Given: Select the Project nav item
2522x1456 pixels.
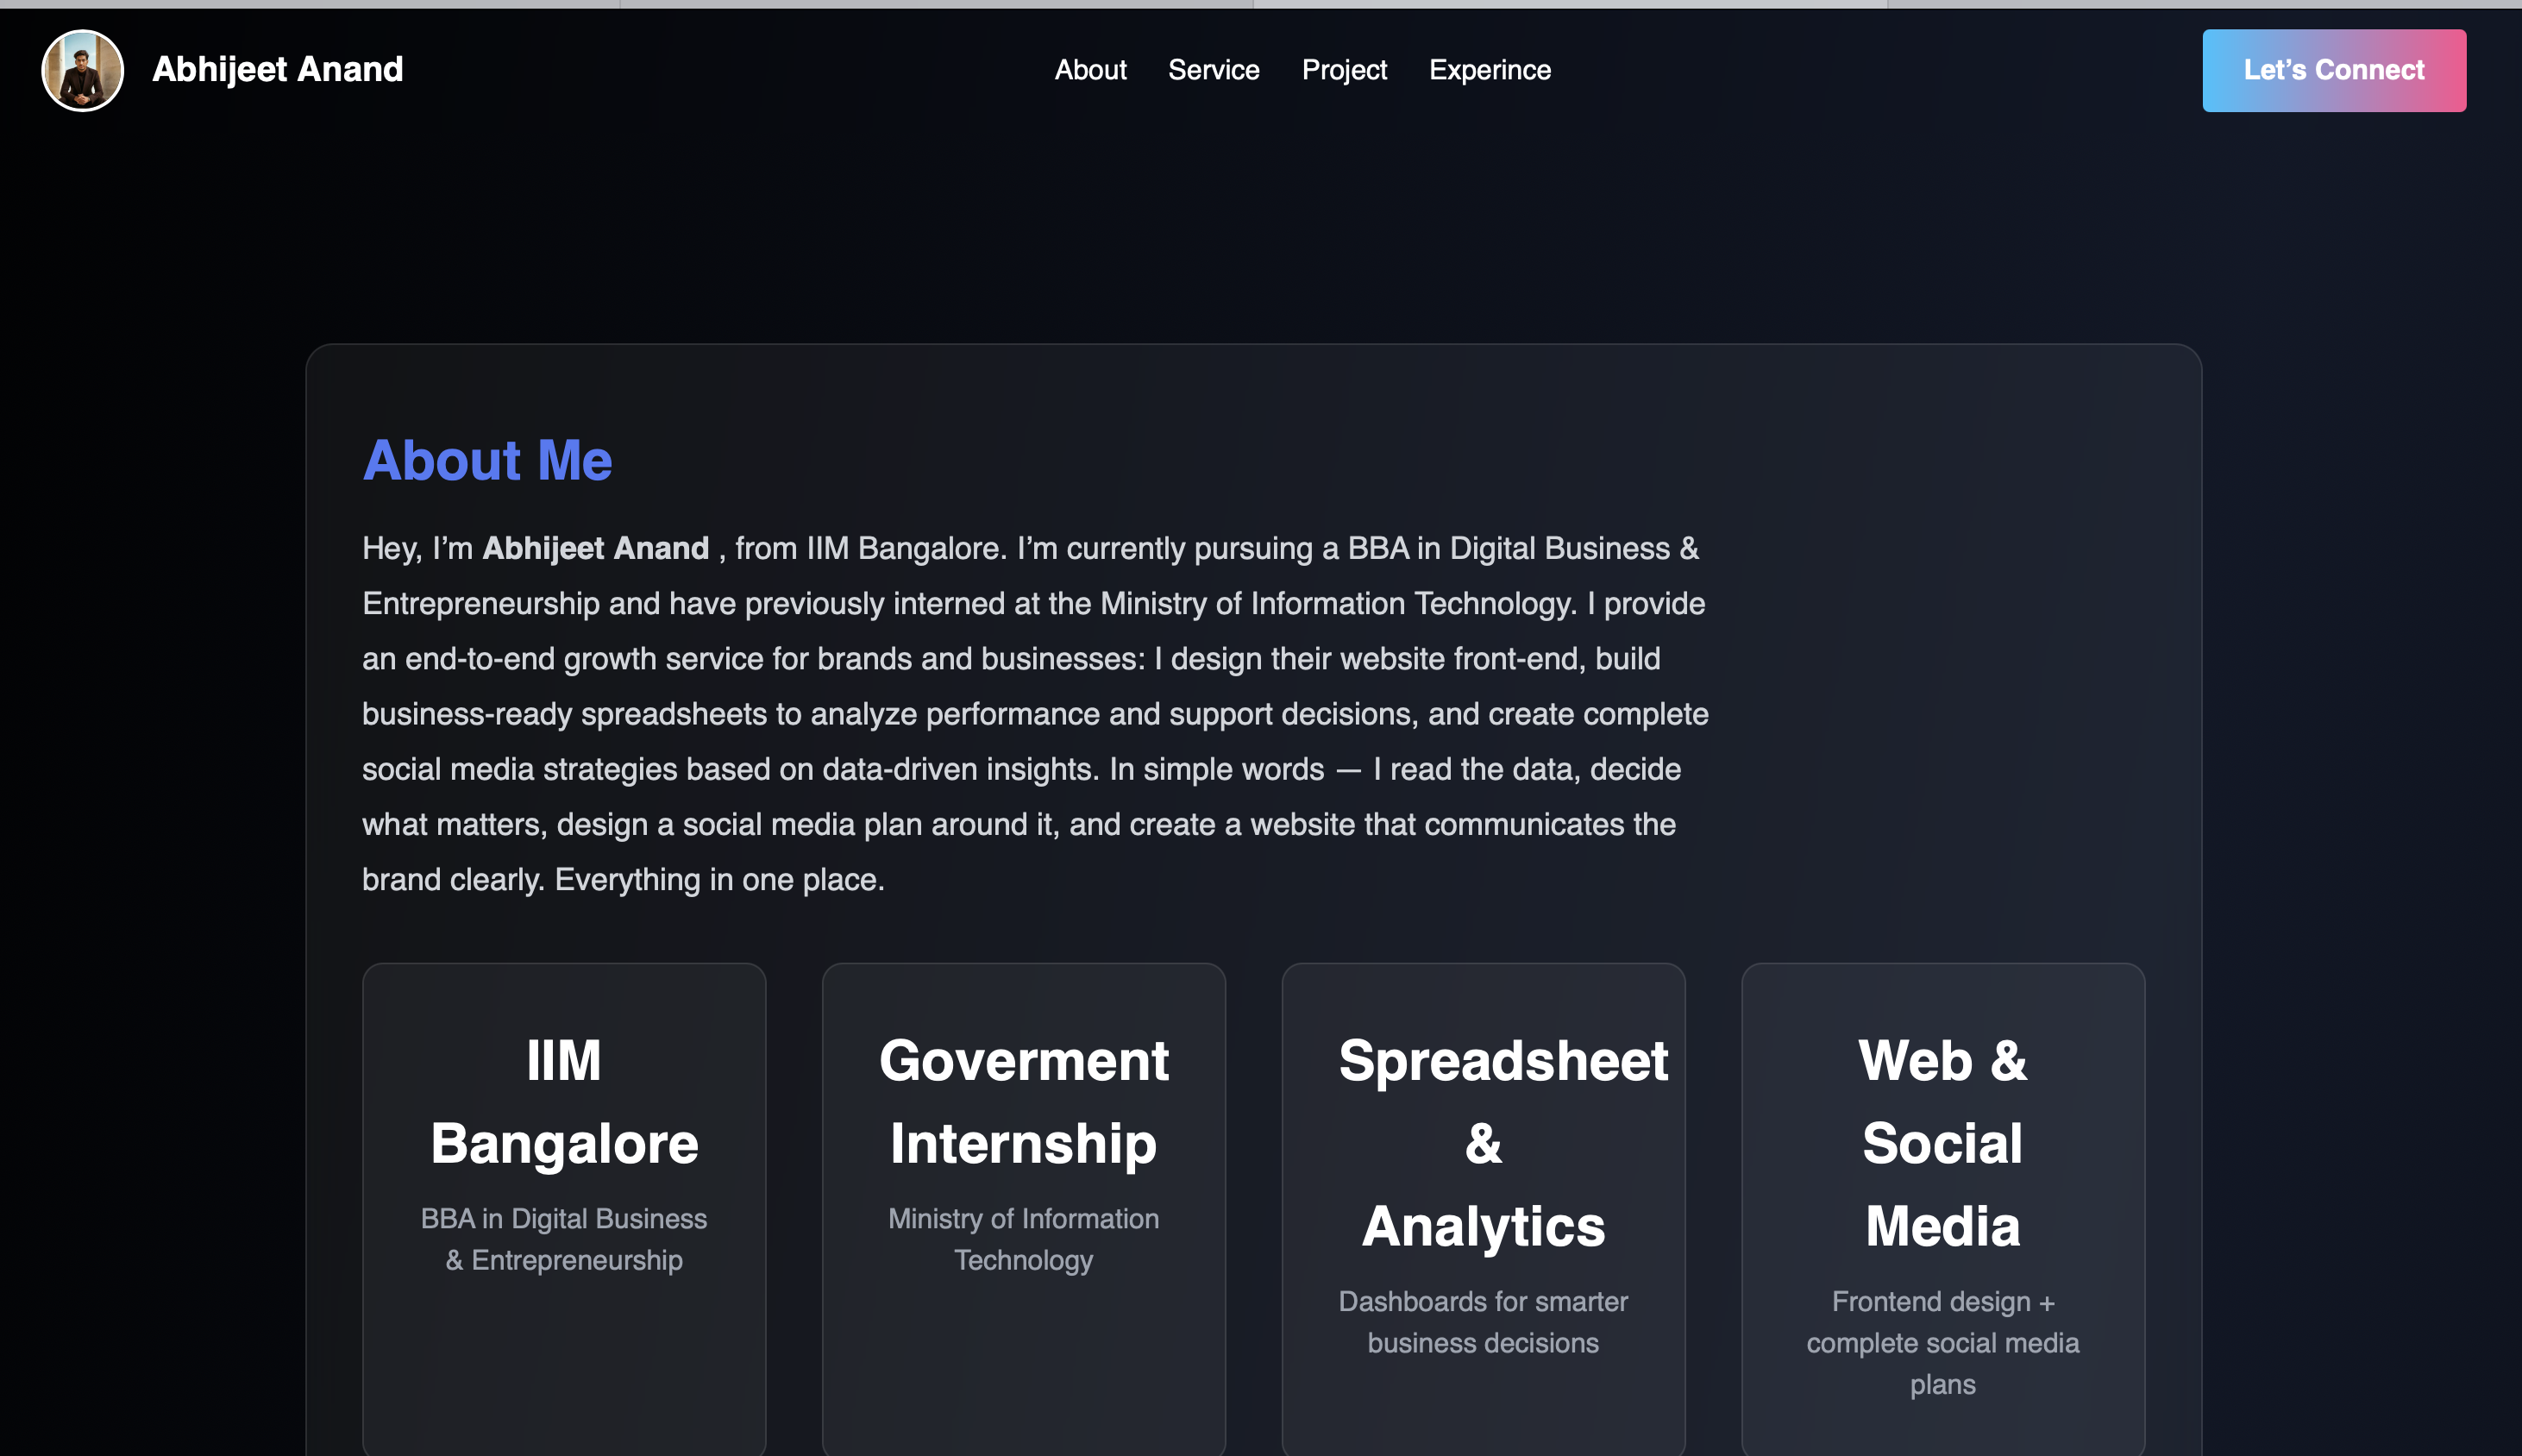Looking at the screenshot, I should pyautogui.click(x=1344, y=70).
